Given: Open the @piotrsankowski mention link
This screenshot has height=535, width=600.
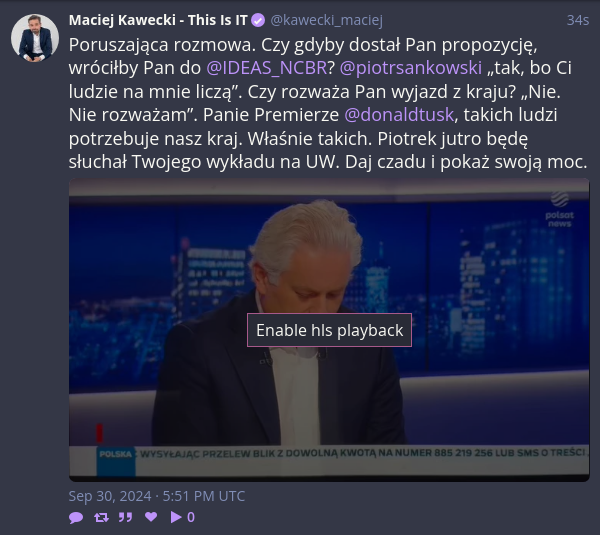Looking at the screenshot, I should click(411, 68).
